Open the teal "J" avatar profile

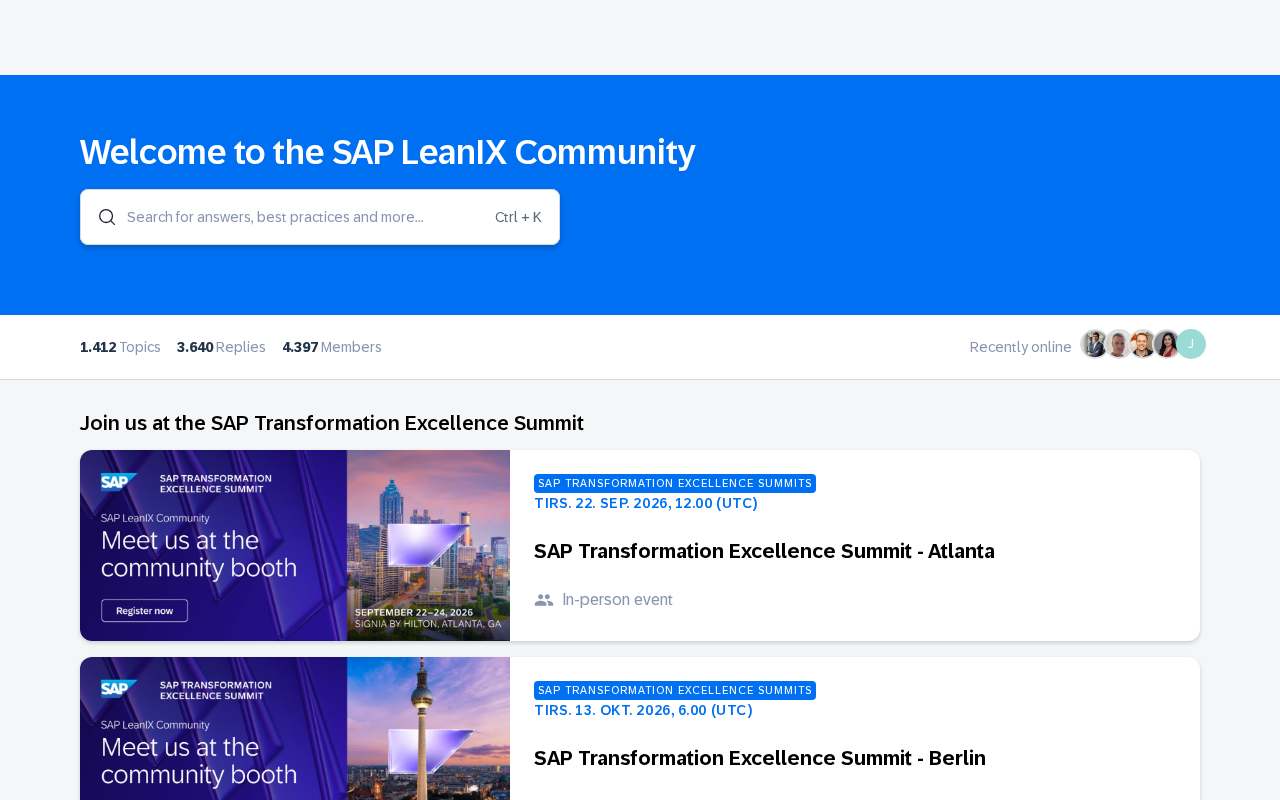pyautogui.click(x=1191, y=344)
